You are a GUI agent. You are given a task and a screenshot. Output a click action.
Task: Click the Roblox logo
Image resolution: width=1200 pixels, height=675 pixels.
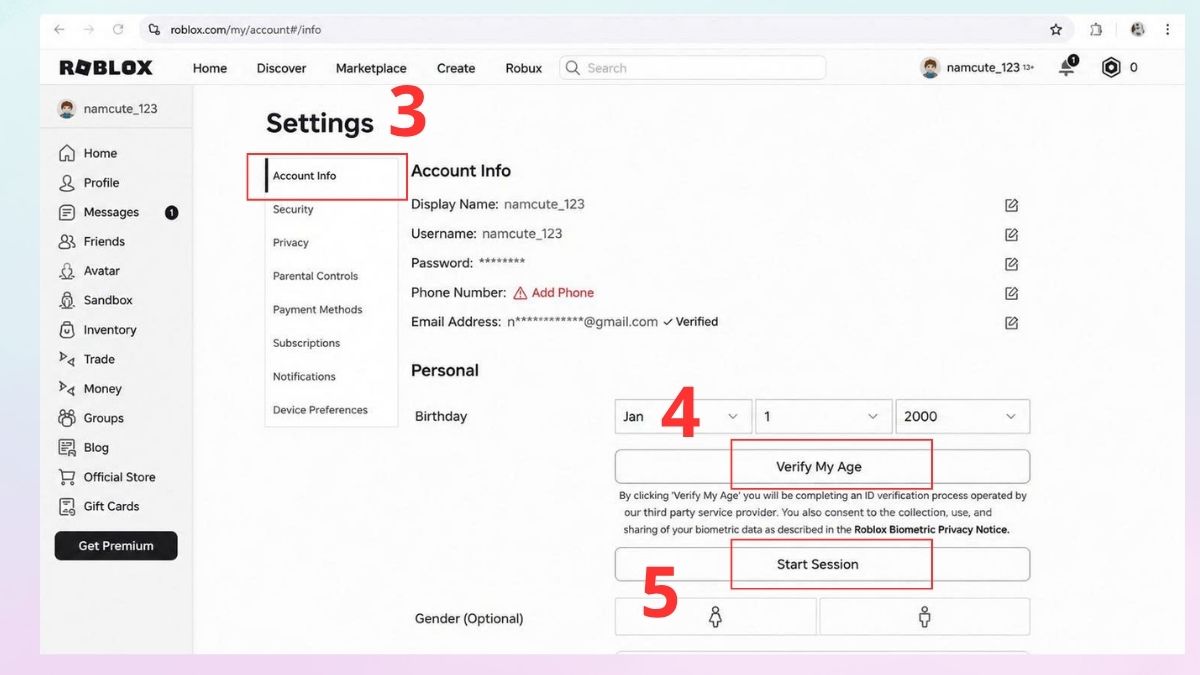tap(106, 68)
